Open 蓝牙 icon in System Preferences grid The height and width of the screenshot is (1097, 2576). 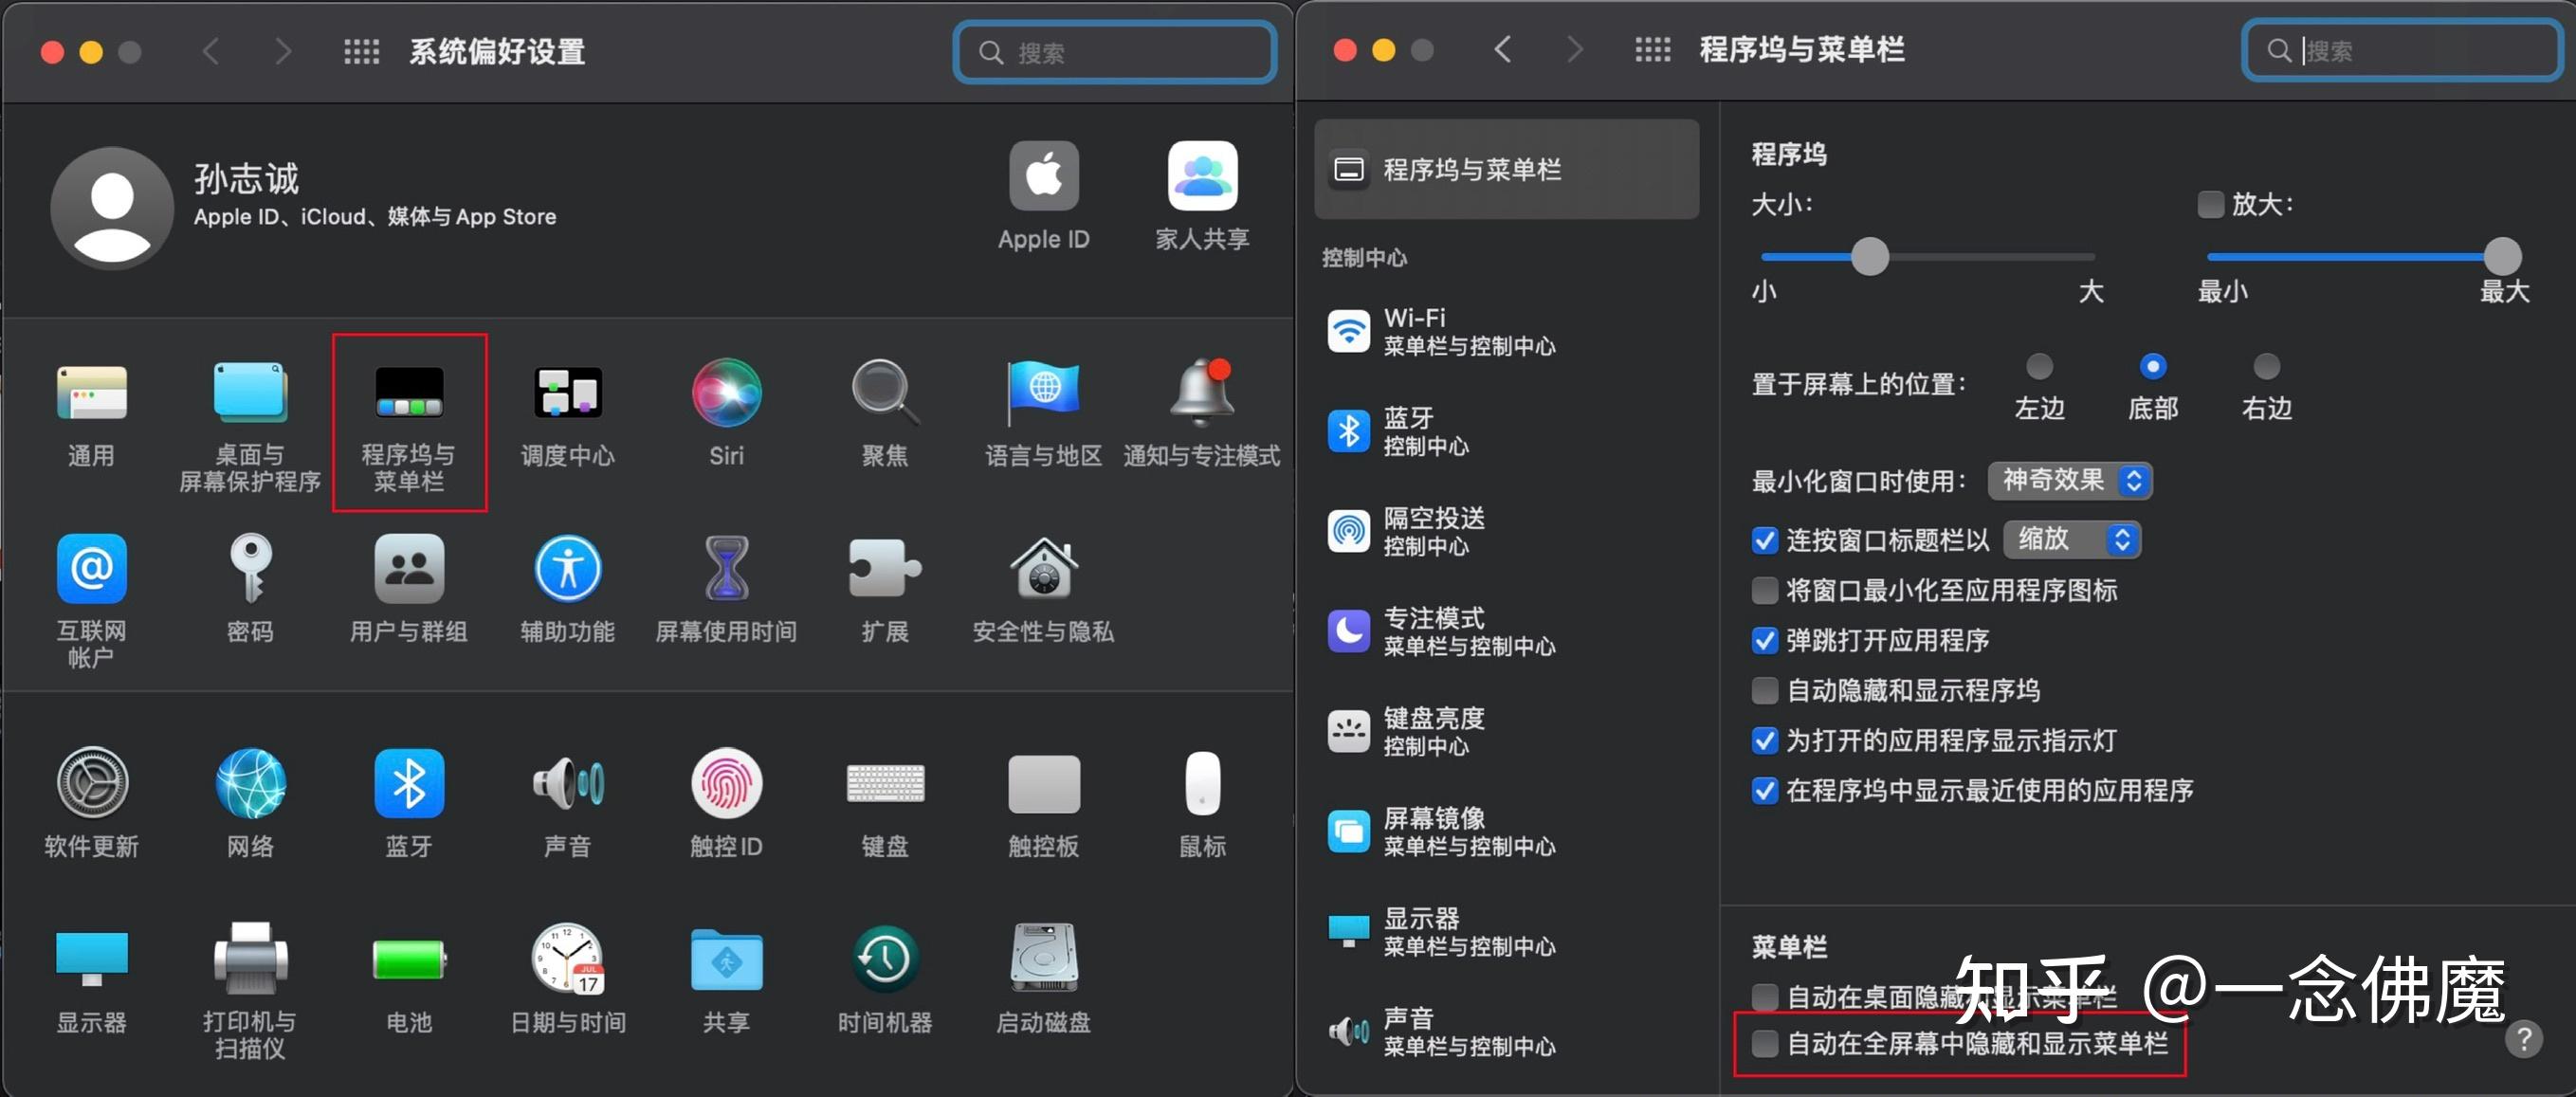coord(409,783)
